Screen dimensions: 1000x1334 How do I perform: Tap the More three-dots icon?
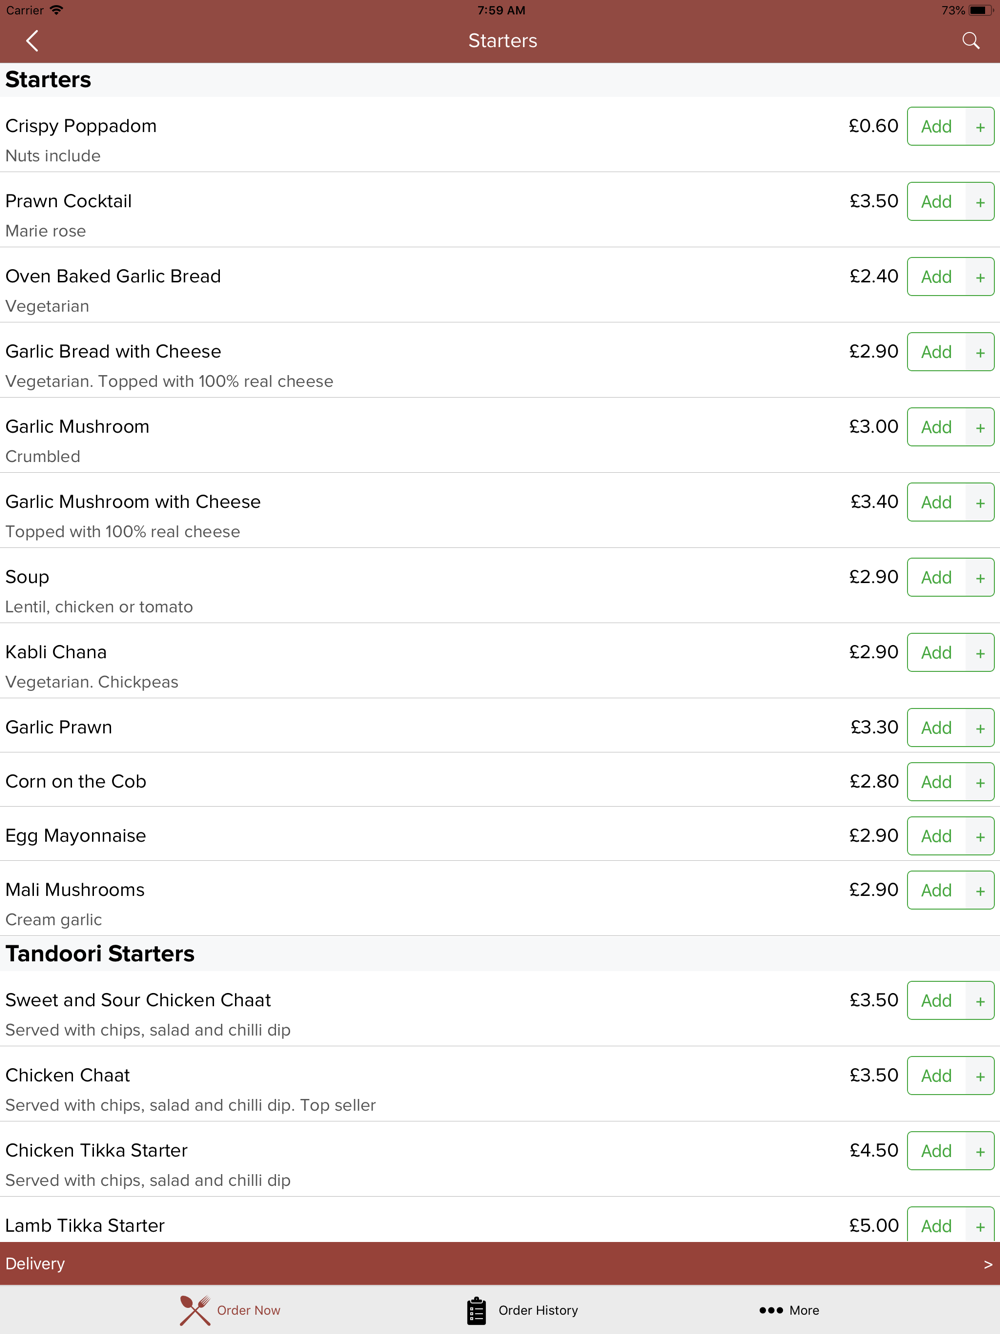point(770,1310)
